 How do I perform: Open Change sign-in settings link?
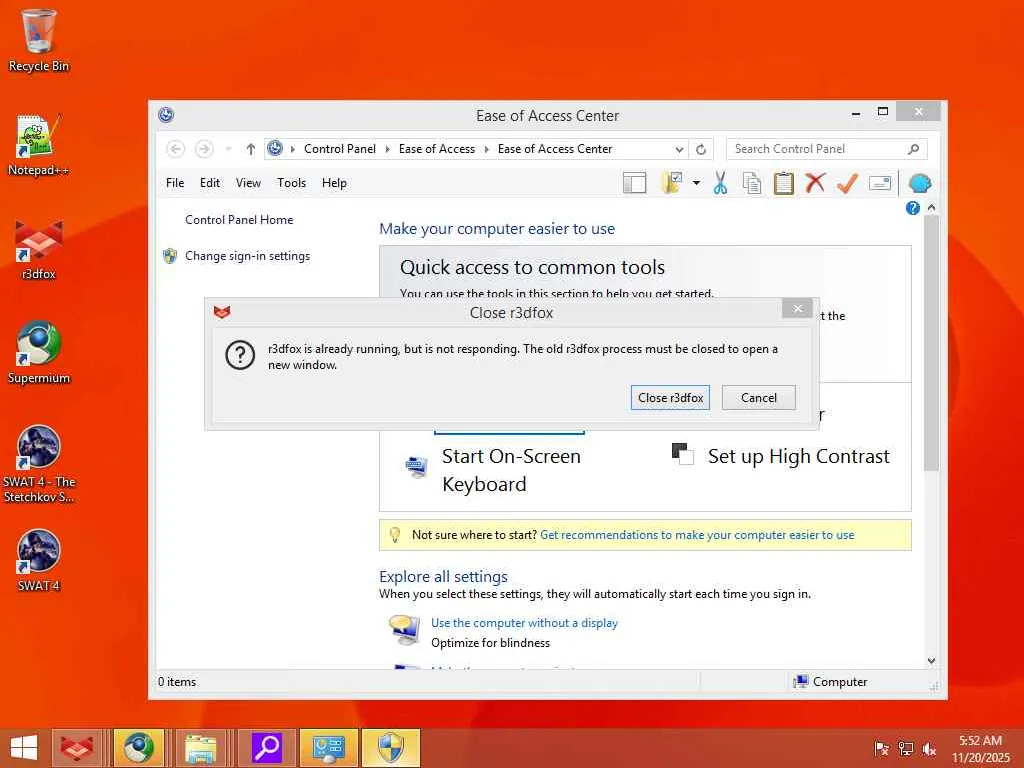[x=248, y=256]
